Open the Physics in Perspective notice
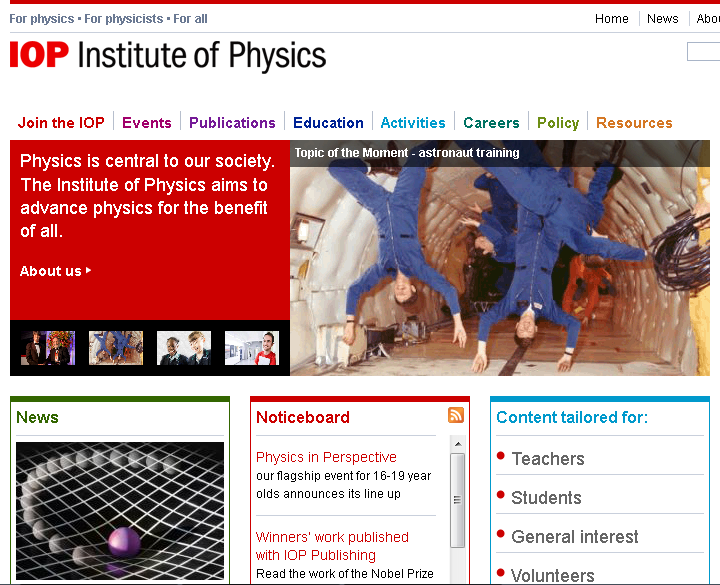 pyautogui.click(x=326, y=457)
